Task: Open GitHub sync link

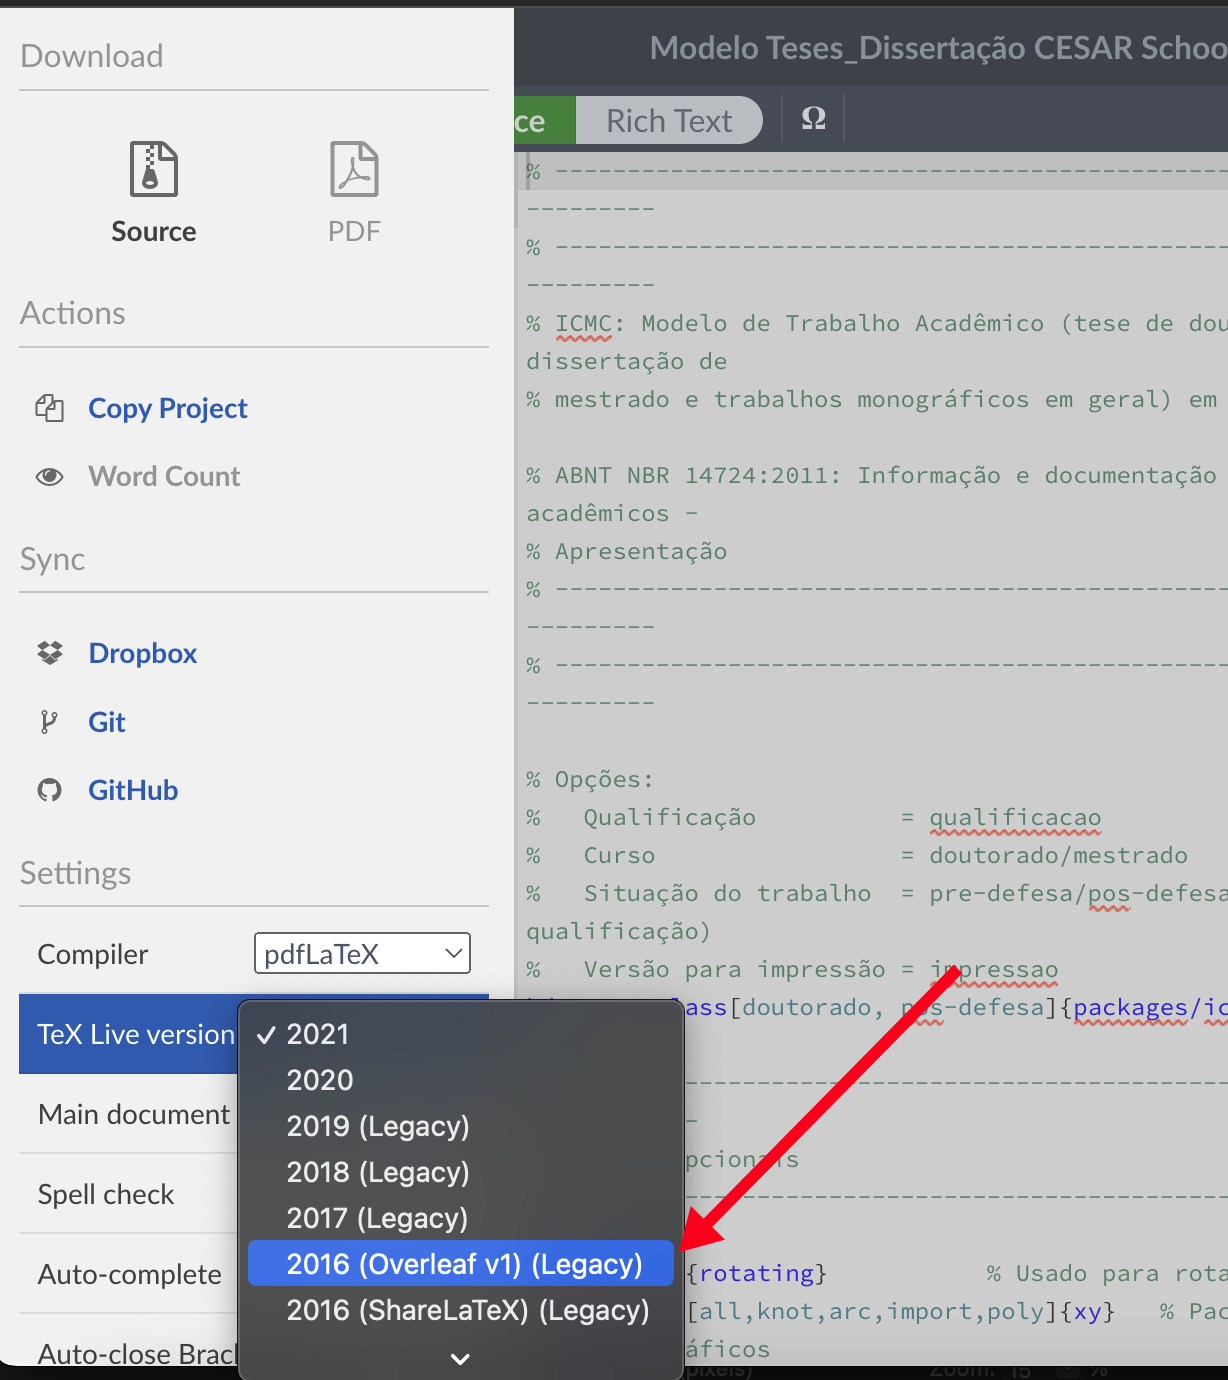Action: [133, 790]
